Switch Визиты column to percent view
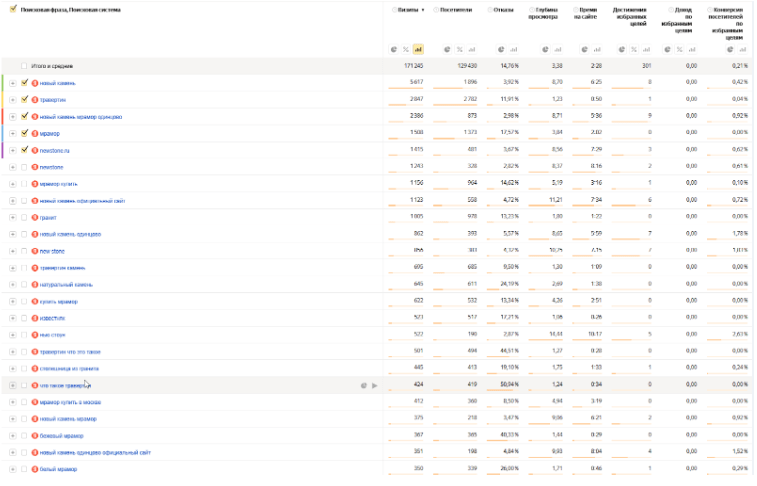The height and width of the screenshot is (486, 757). (x=406, y=49)
